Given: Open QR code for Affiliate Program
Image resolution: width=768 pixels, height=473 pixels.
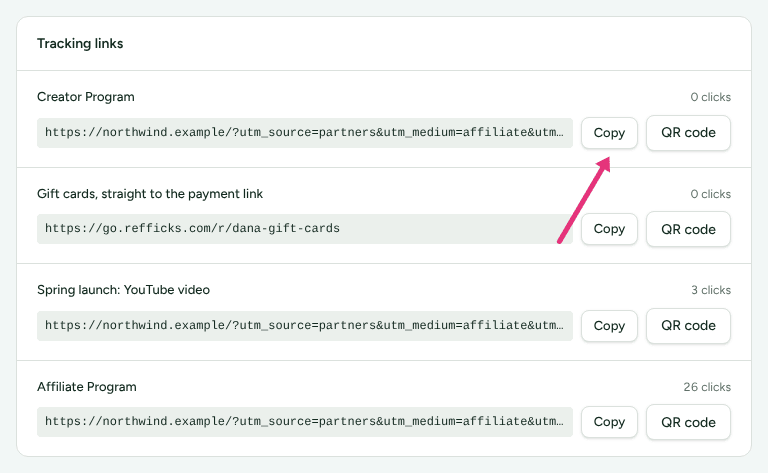Looking at the screenshot, I should 688,422.
